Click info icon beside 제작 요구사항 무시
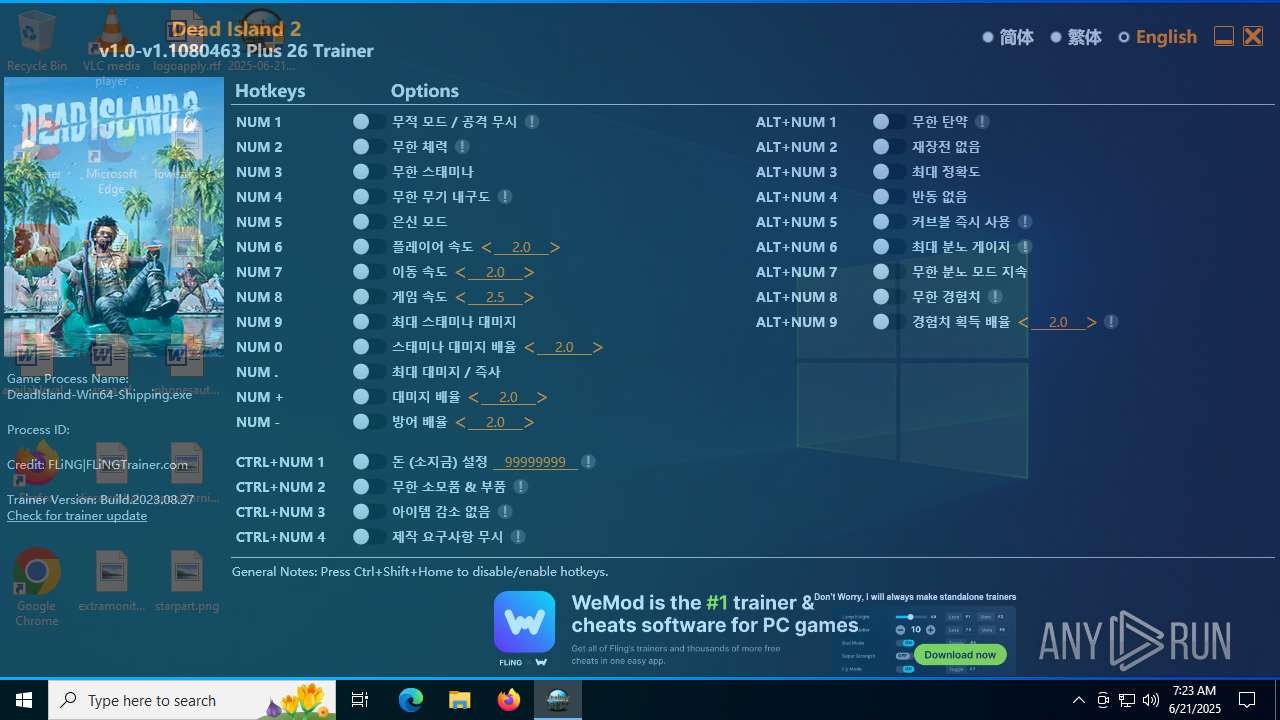 click(517, 537)
